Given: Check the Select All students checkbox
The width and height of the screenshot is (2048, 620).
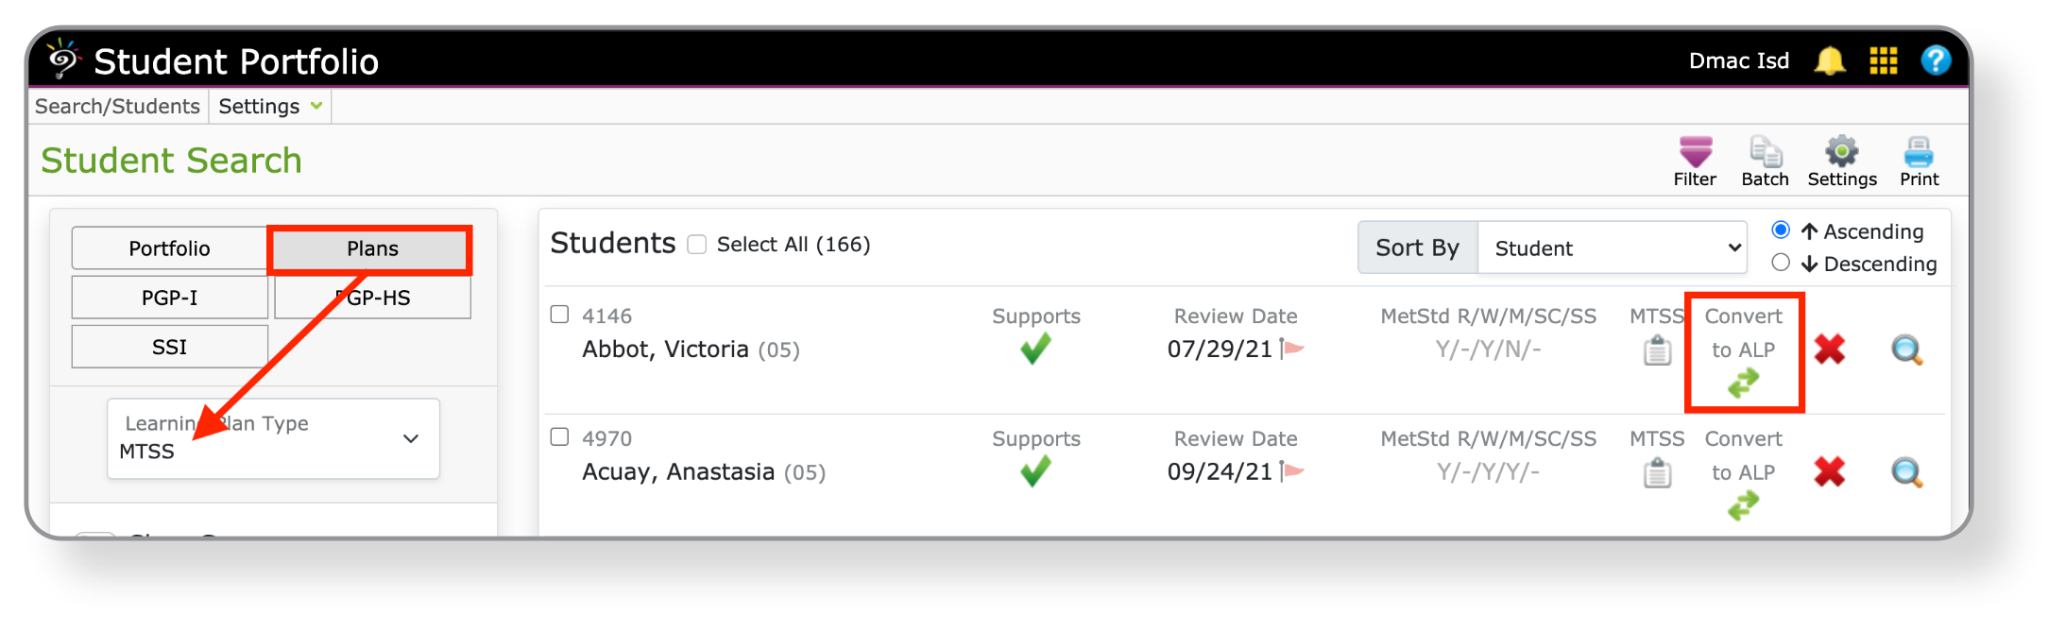Looking at the screenshot, I should 697,245.
